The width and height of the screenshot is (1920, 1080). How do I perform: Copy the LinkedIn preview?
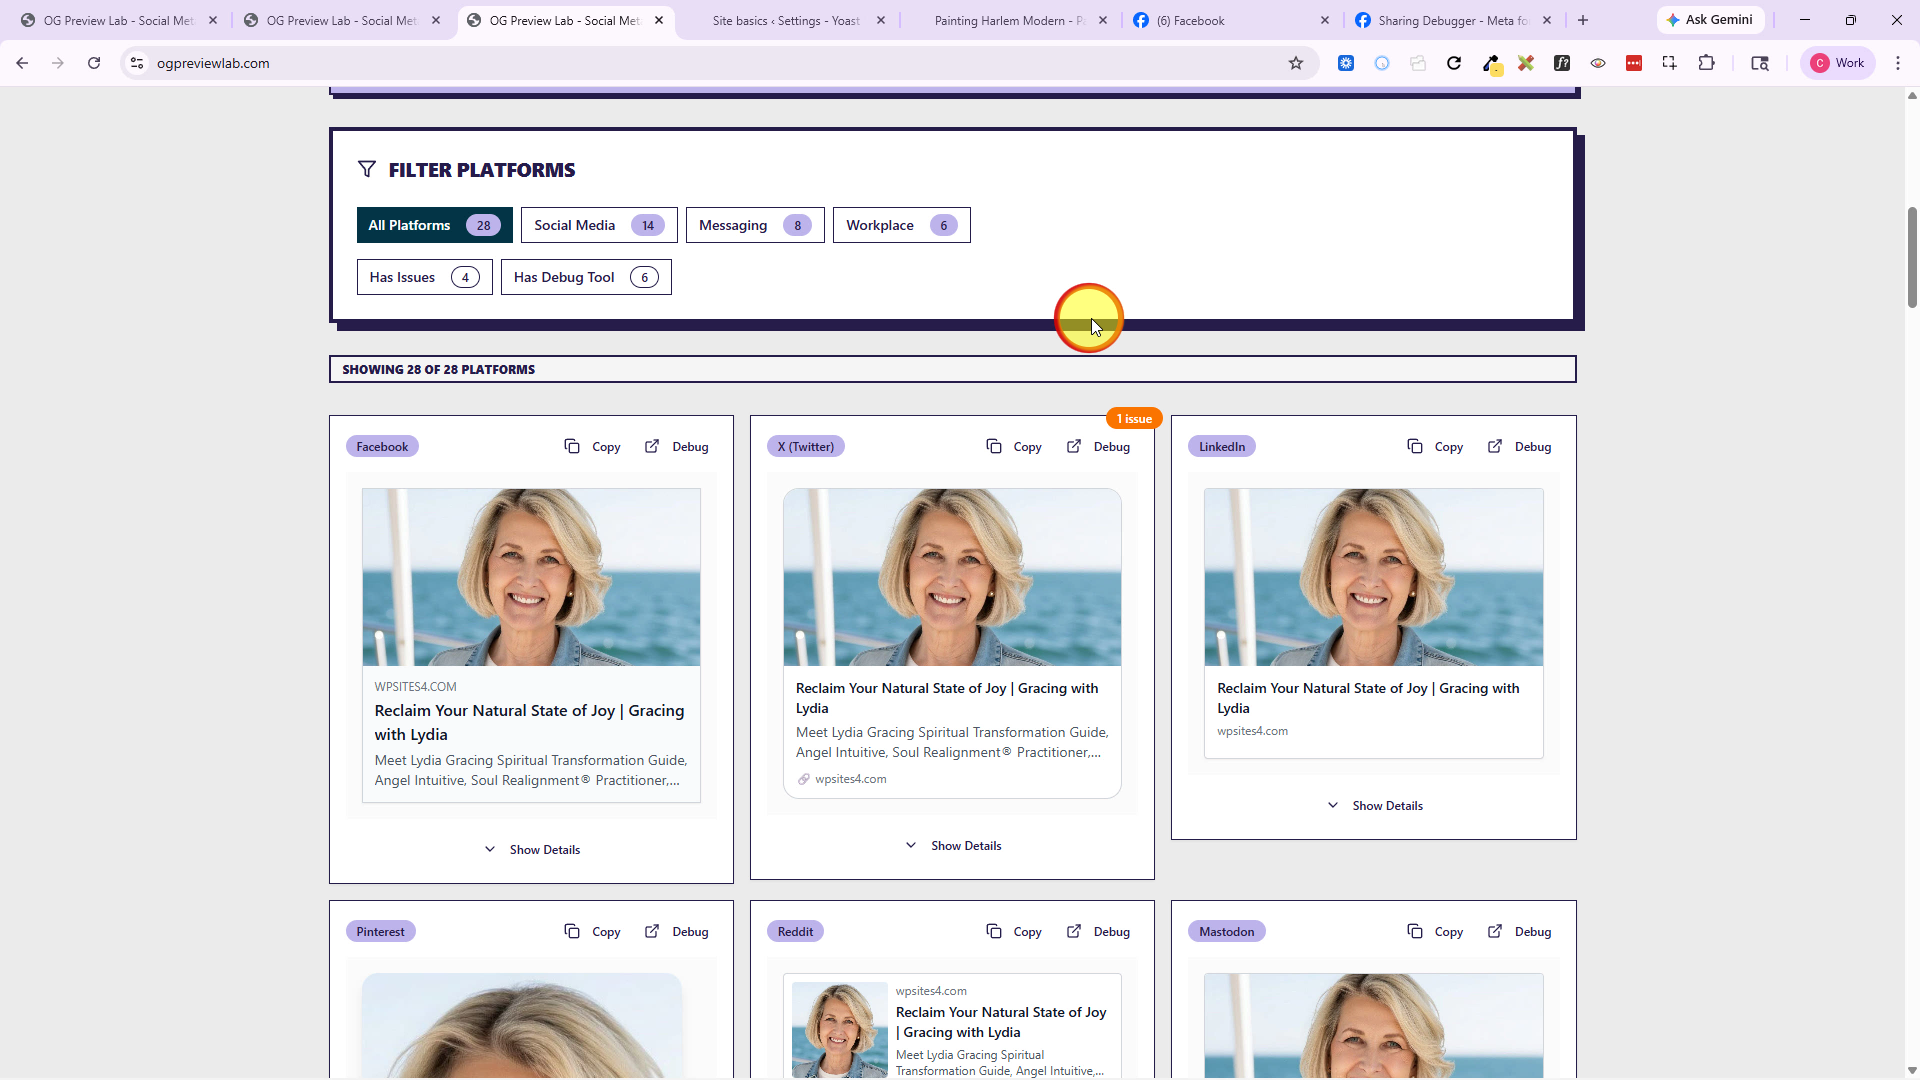(x=1435, y=447)
